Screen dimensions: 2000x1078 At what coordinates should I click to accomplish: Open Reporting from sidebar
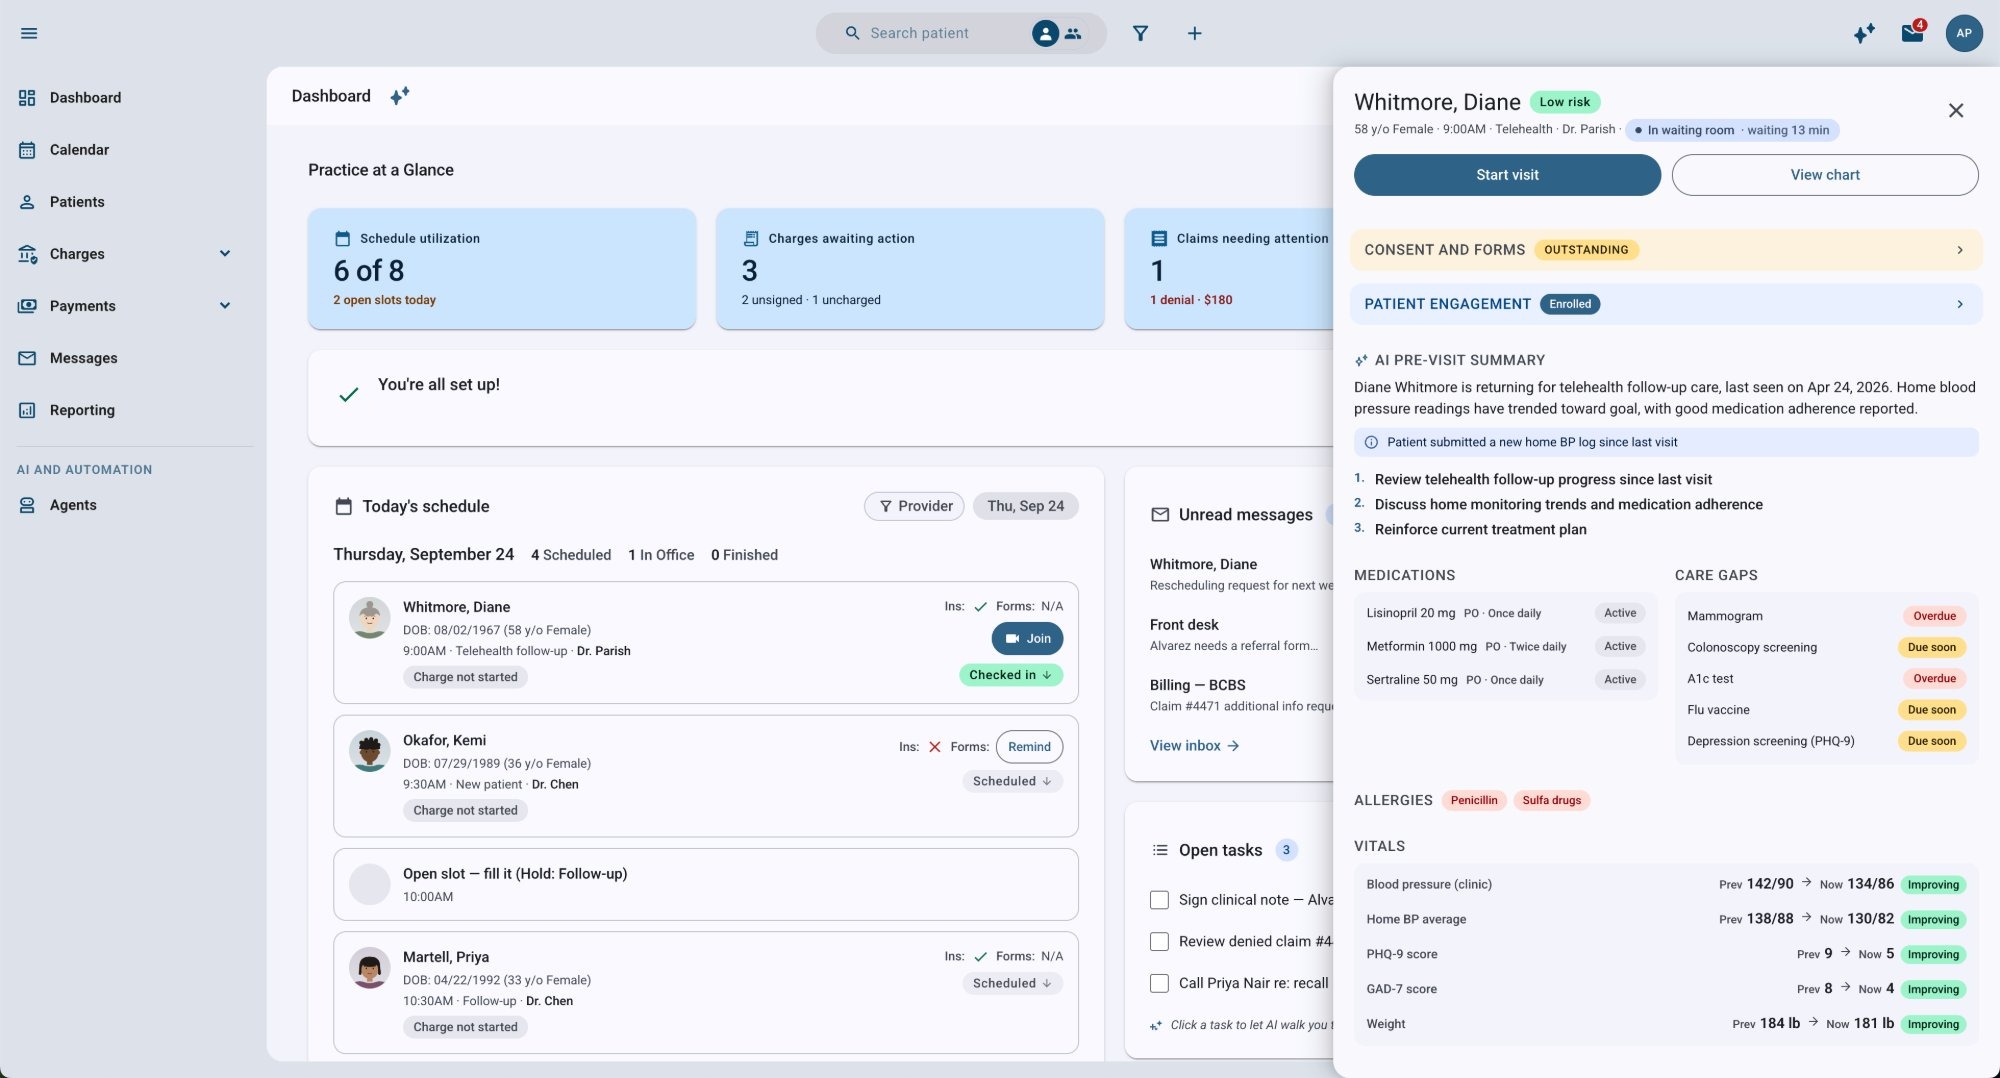coord(82,410)
